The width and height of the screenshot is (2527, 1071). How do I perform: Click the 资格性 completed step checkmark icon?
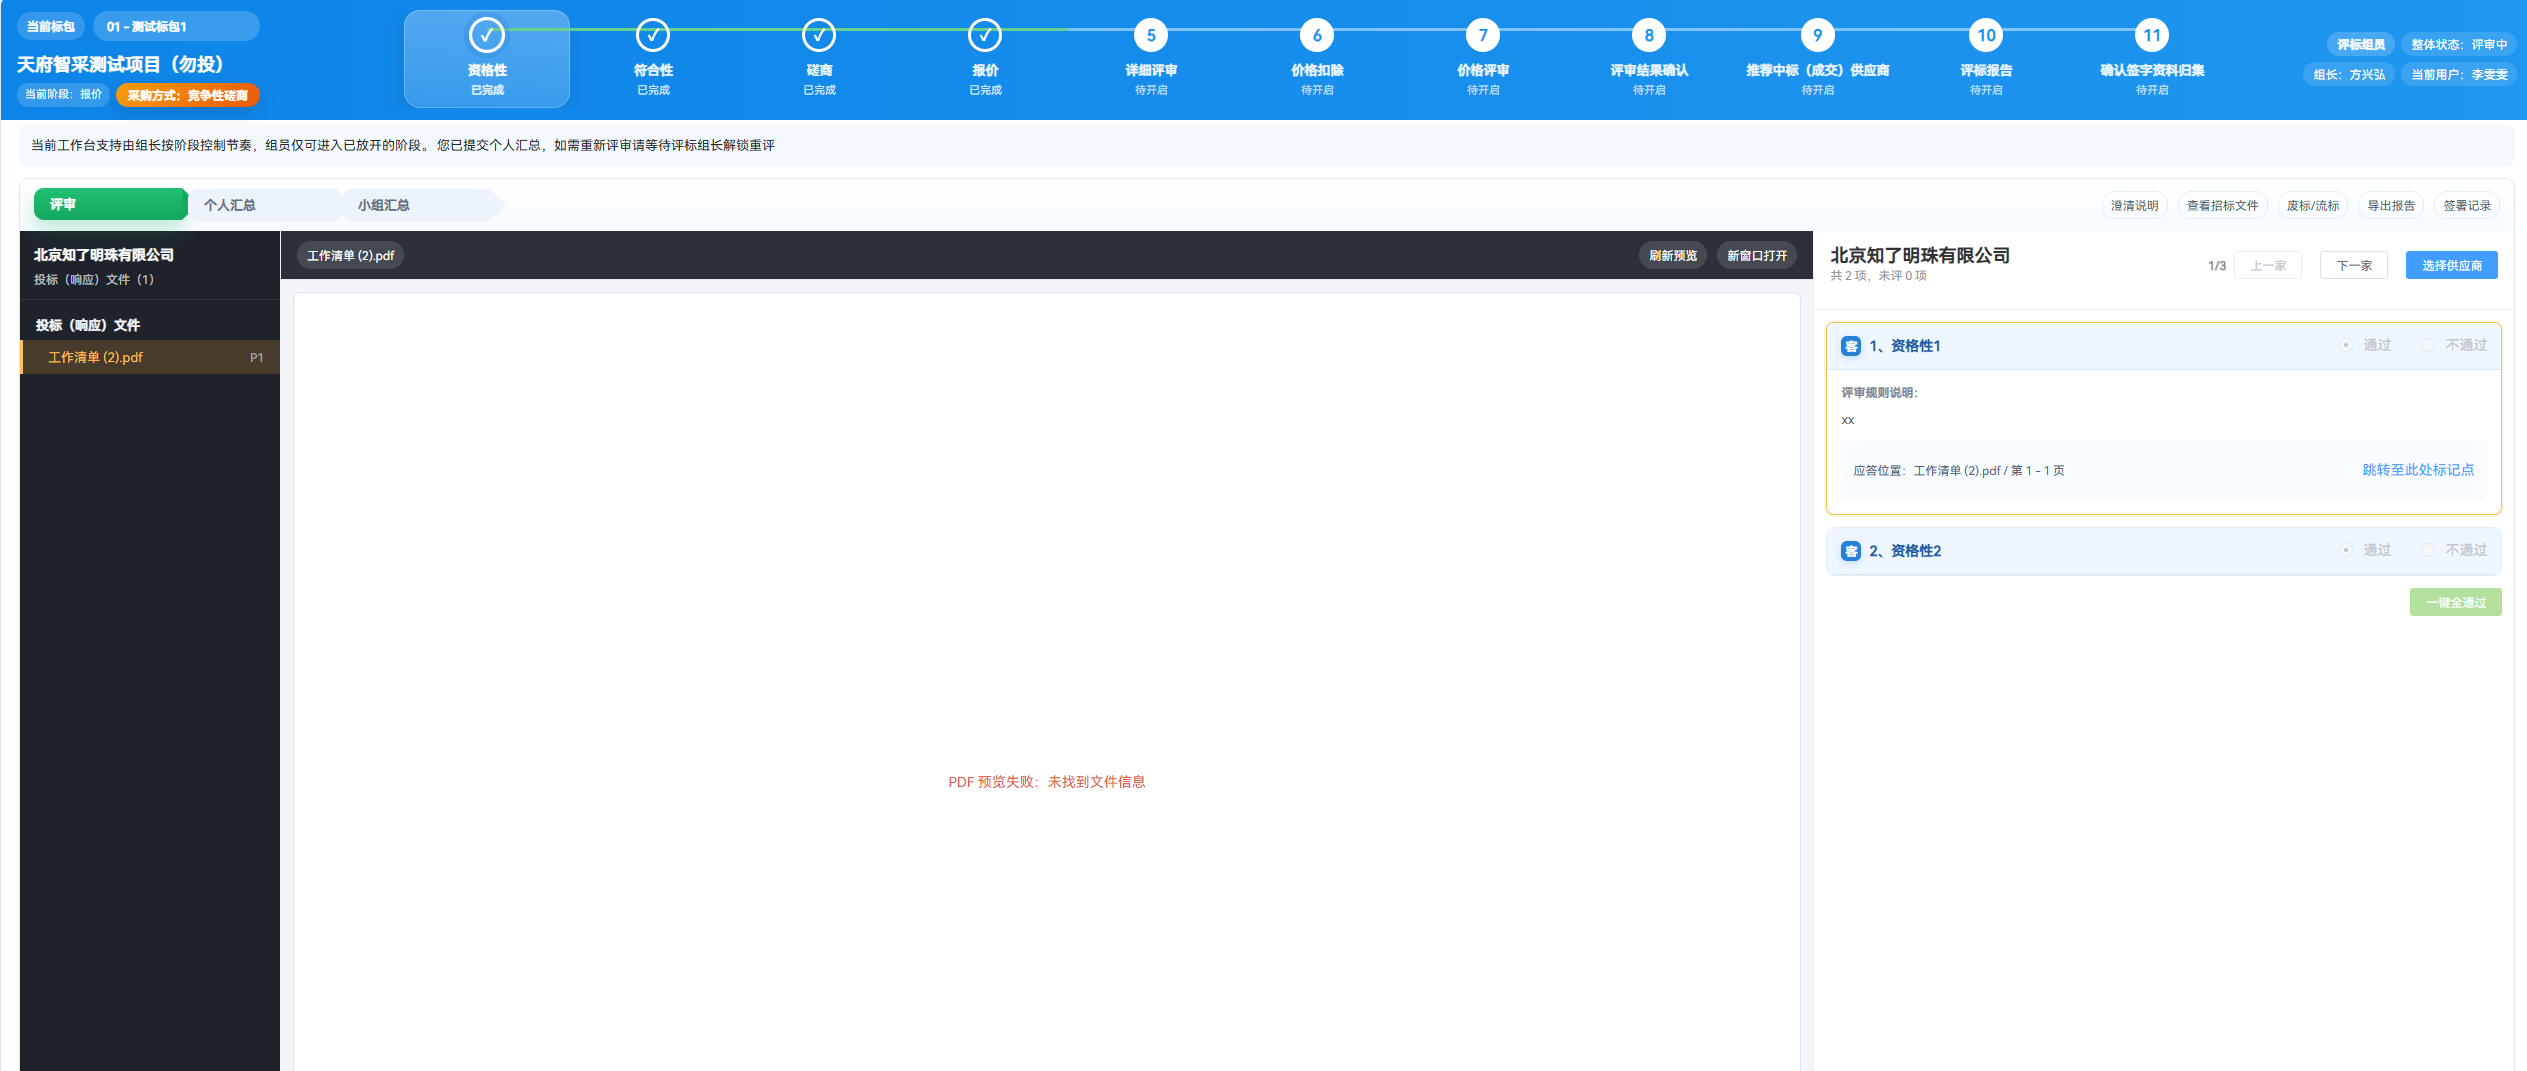pyautogui.click(x=487, y=35)
